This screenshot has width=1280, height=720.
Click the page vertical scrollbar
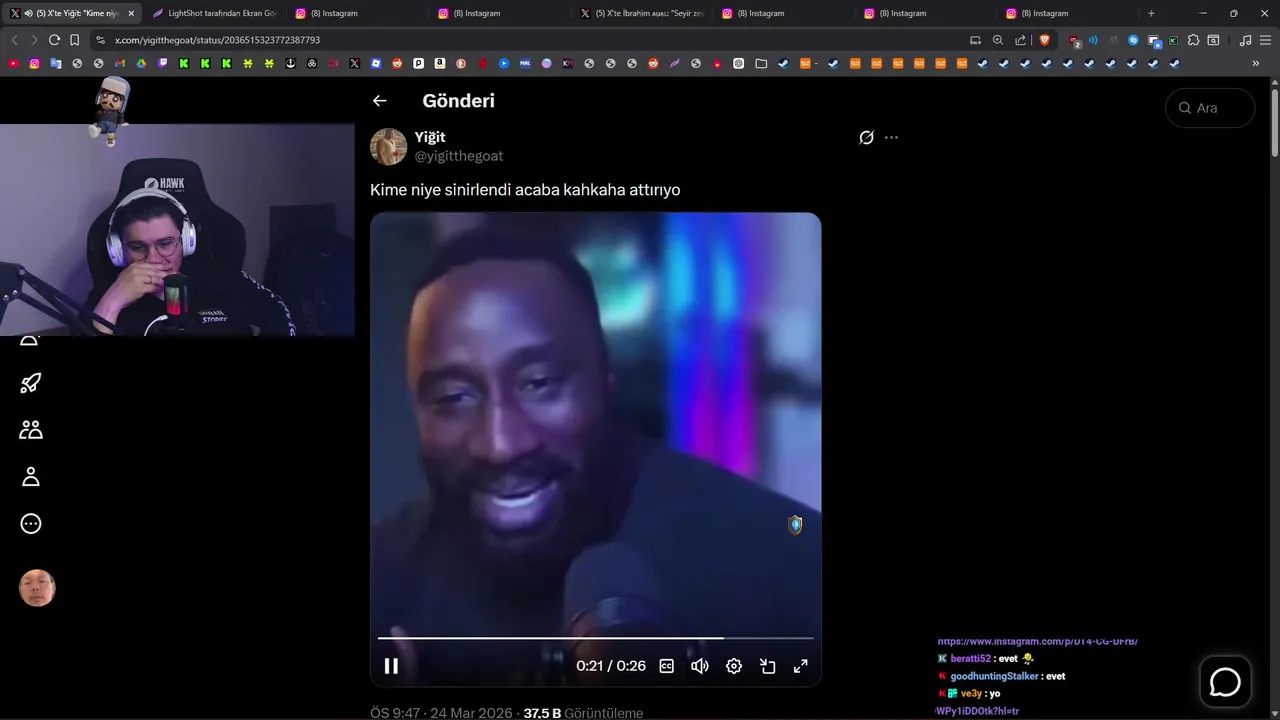(x=1275, y=122)
